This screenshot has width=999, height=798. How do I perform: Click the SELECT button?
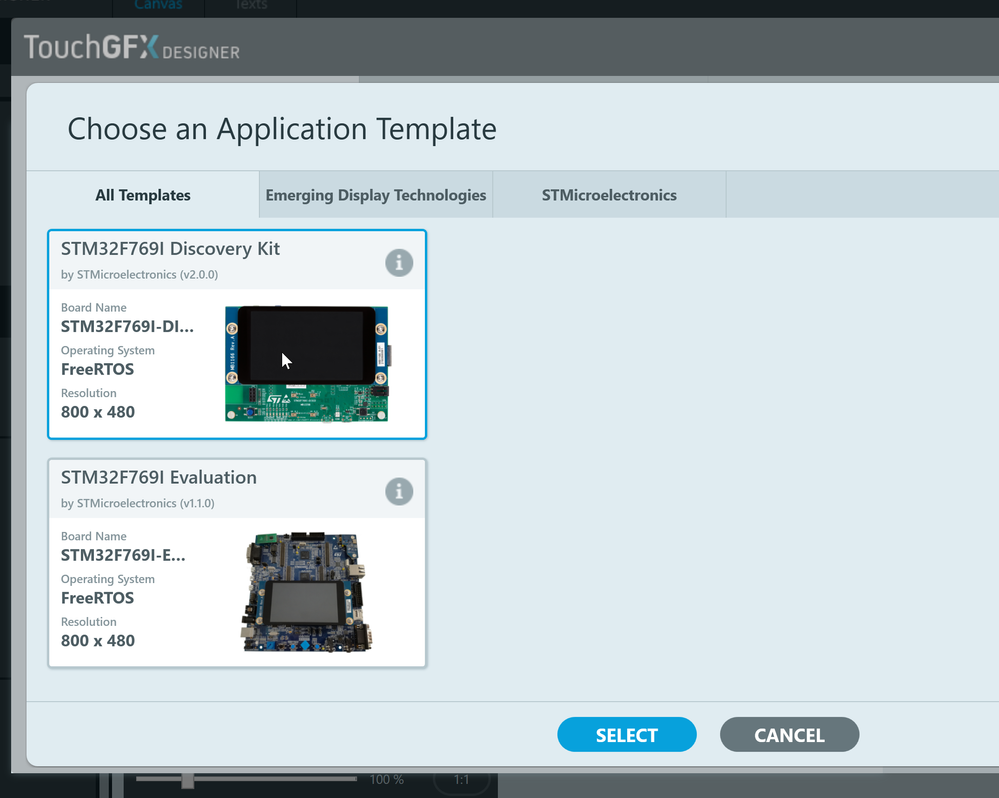pos(627,734)
